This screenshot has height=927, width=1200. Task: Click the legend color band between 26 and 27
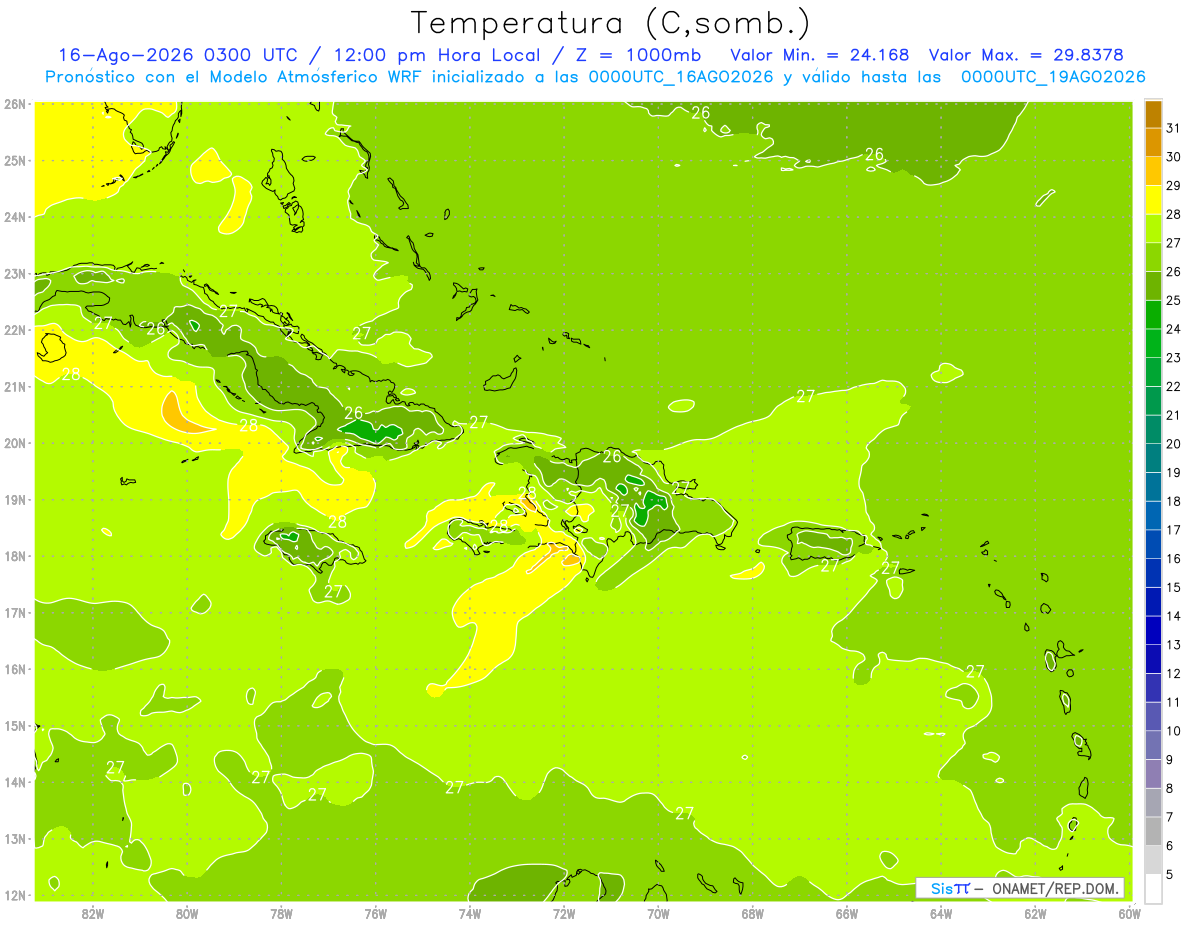(1153, 257)
